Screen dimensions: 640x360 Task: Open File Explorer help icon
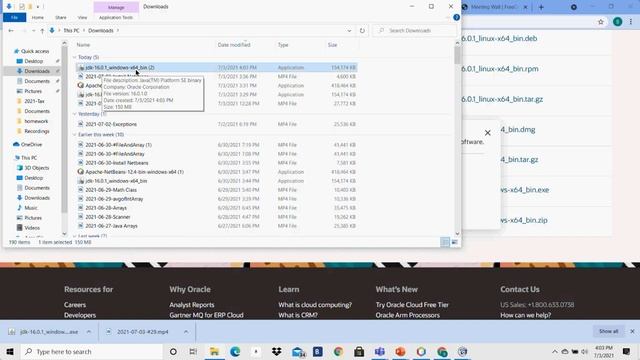(456, 17)
